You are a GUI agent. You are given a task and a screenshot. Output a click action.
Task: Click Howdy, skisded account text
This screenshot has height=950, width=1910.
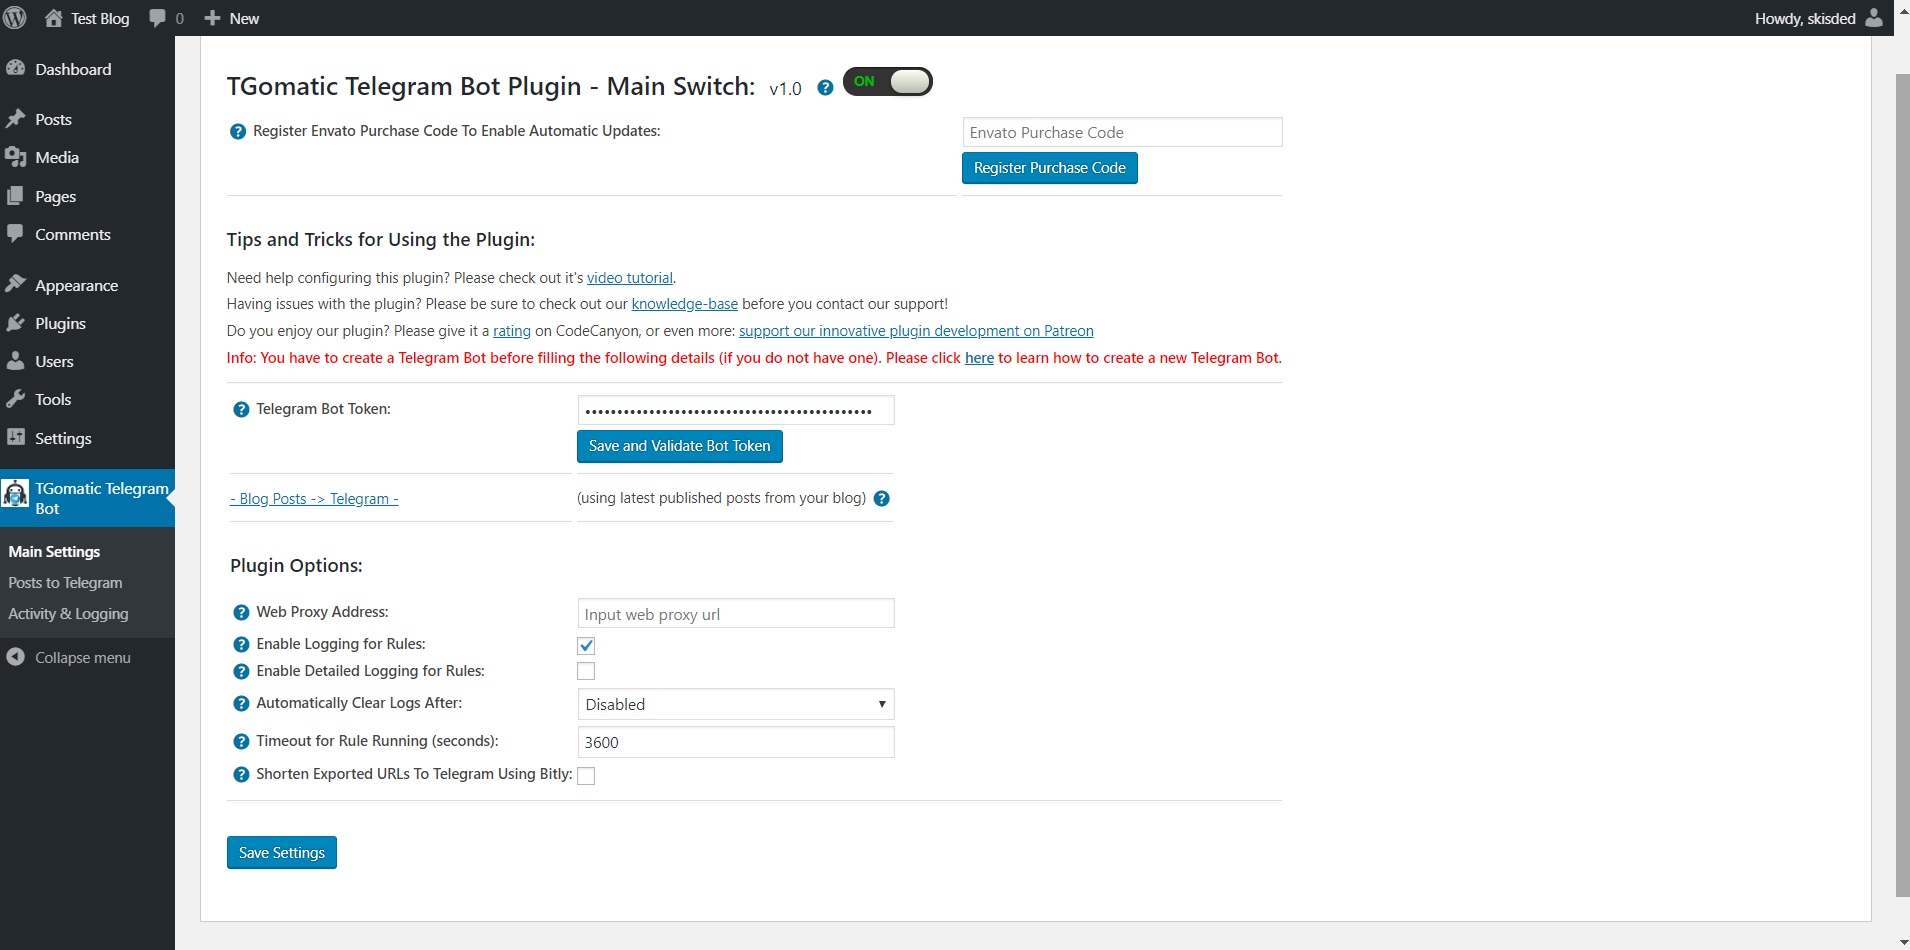[1805, 18]
